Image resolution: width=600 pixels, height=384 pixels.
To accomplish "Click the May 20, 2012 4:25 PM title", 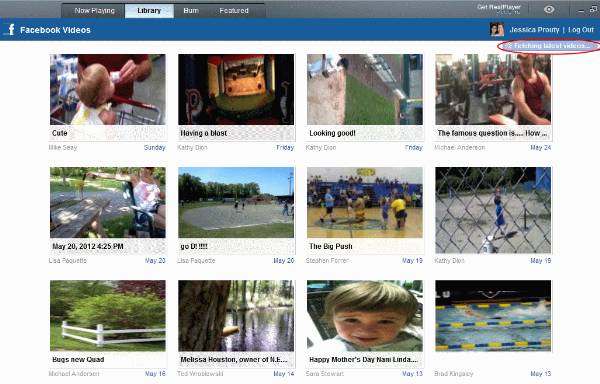I will click(88, 246).
